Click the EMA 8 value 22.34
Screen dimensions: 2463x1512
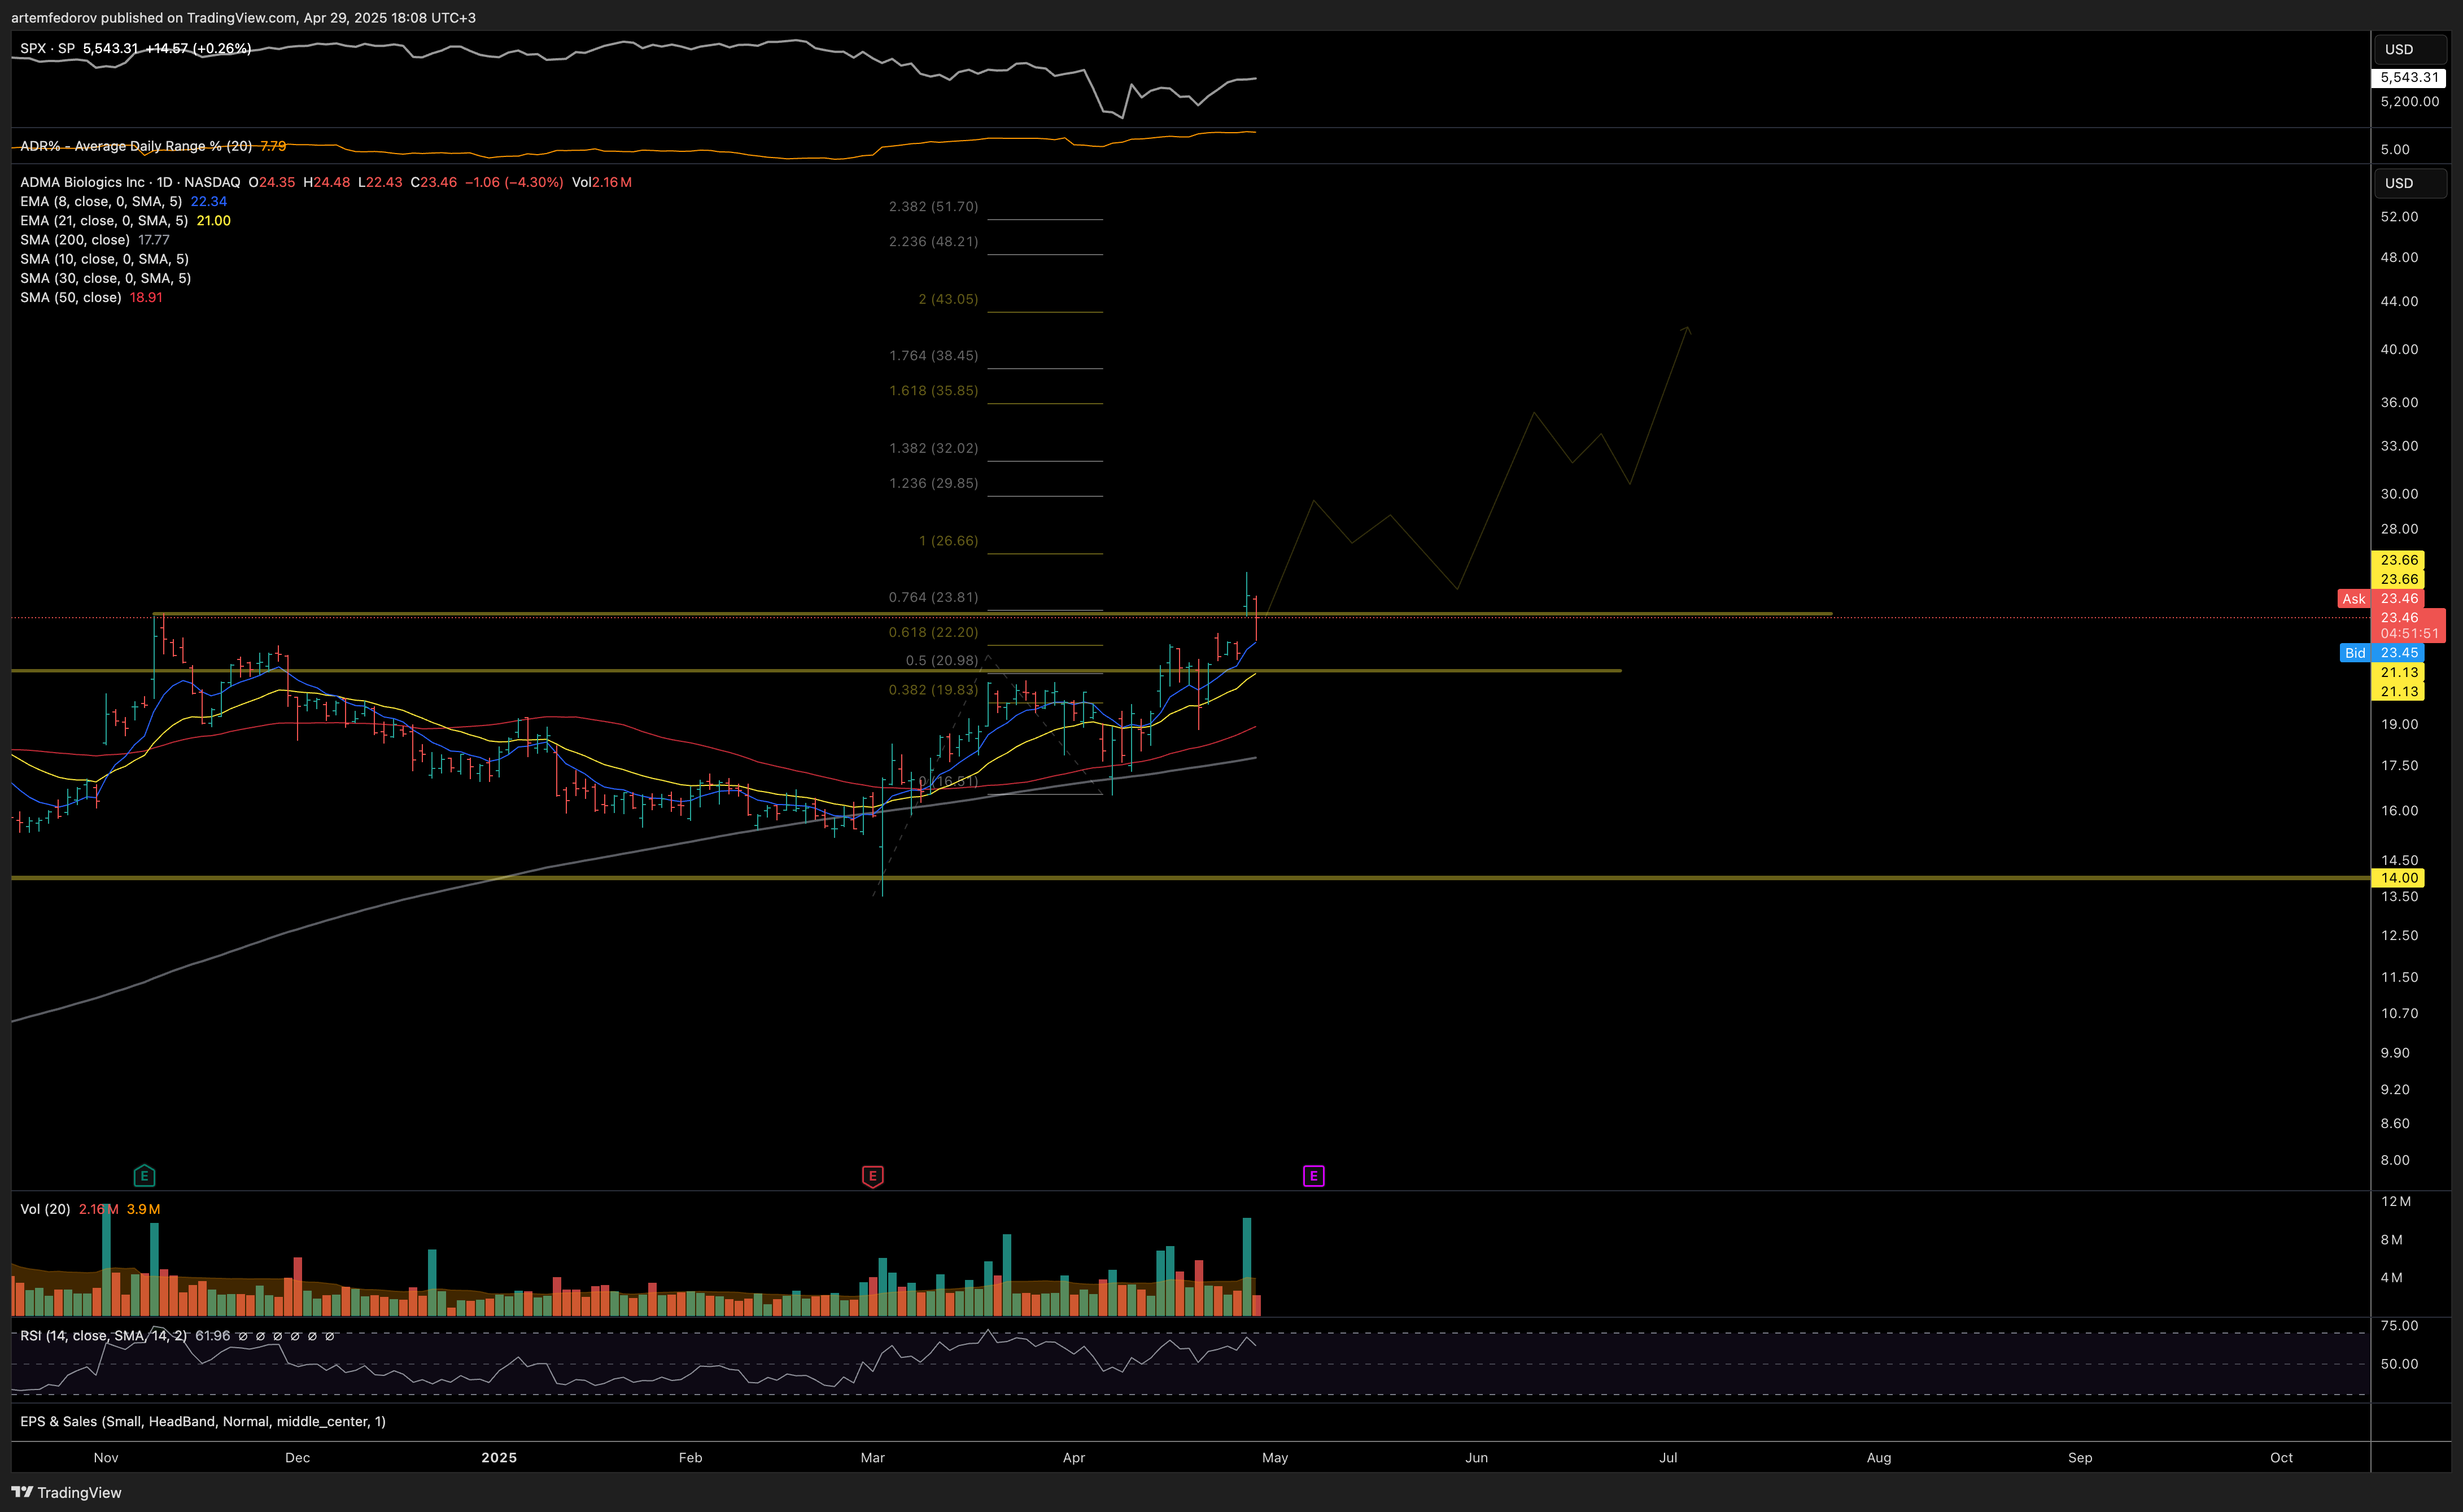(209, 201)
